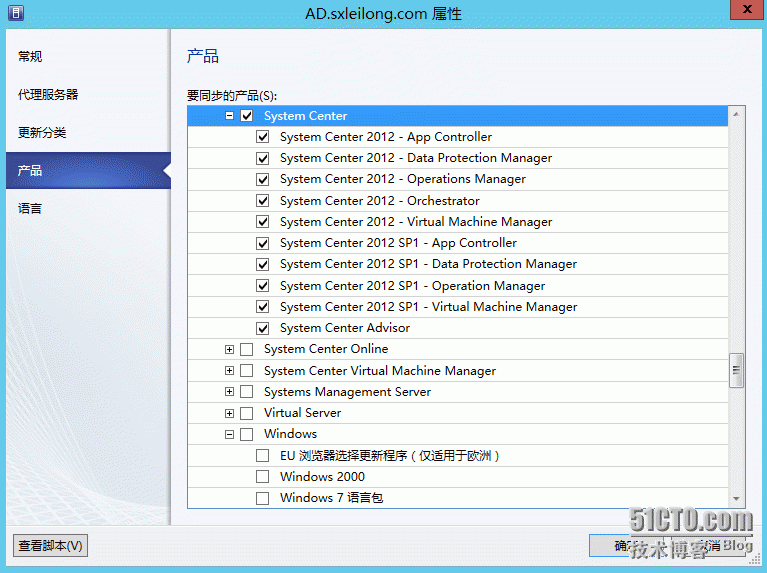Screen dimensions: 767x573
Task: Check the Windows 2000 checkbox
Action: [263, 477]
